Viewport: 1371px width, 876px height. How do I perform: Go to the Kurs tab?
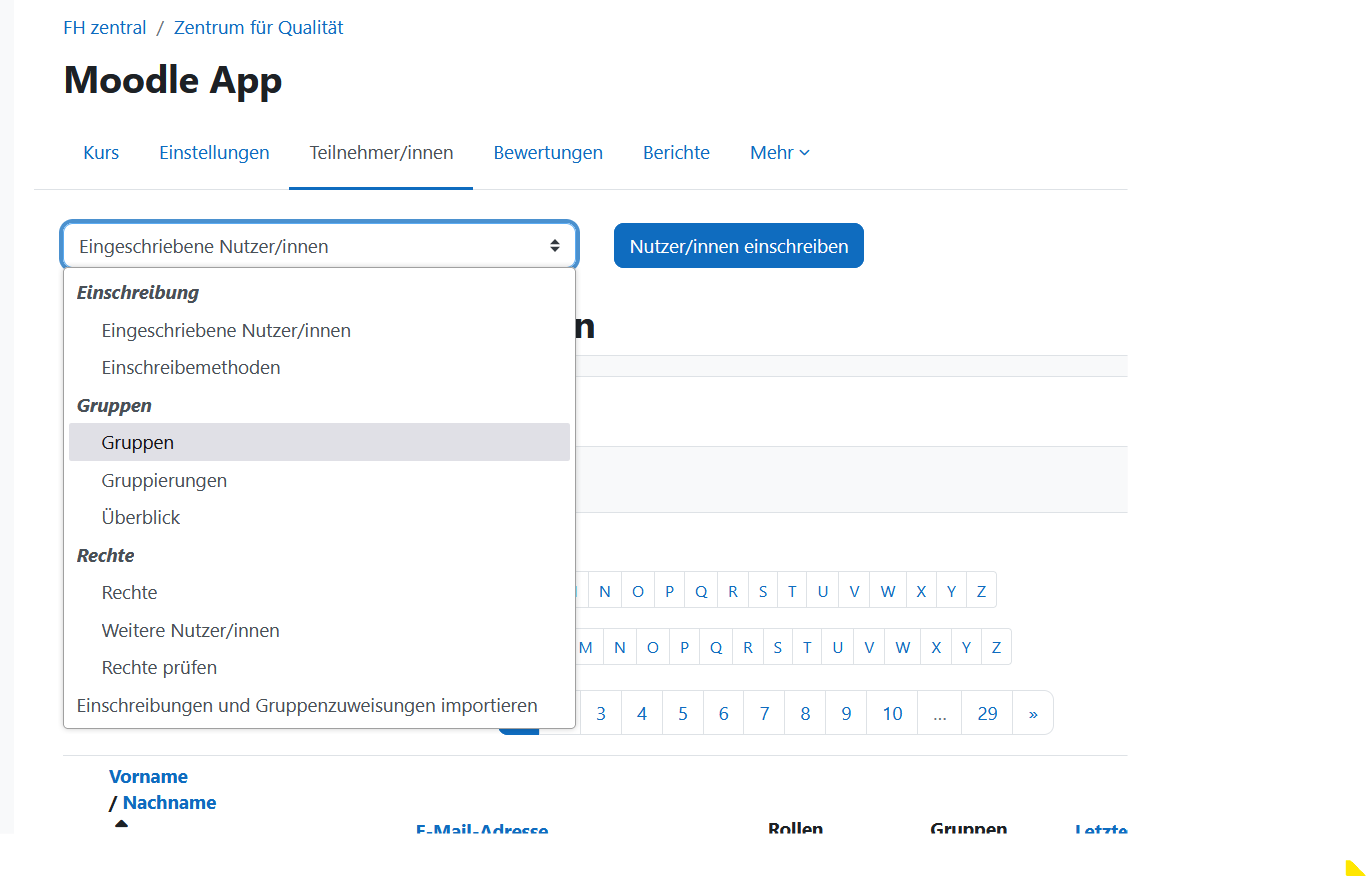coord(101,153)
